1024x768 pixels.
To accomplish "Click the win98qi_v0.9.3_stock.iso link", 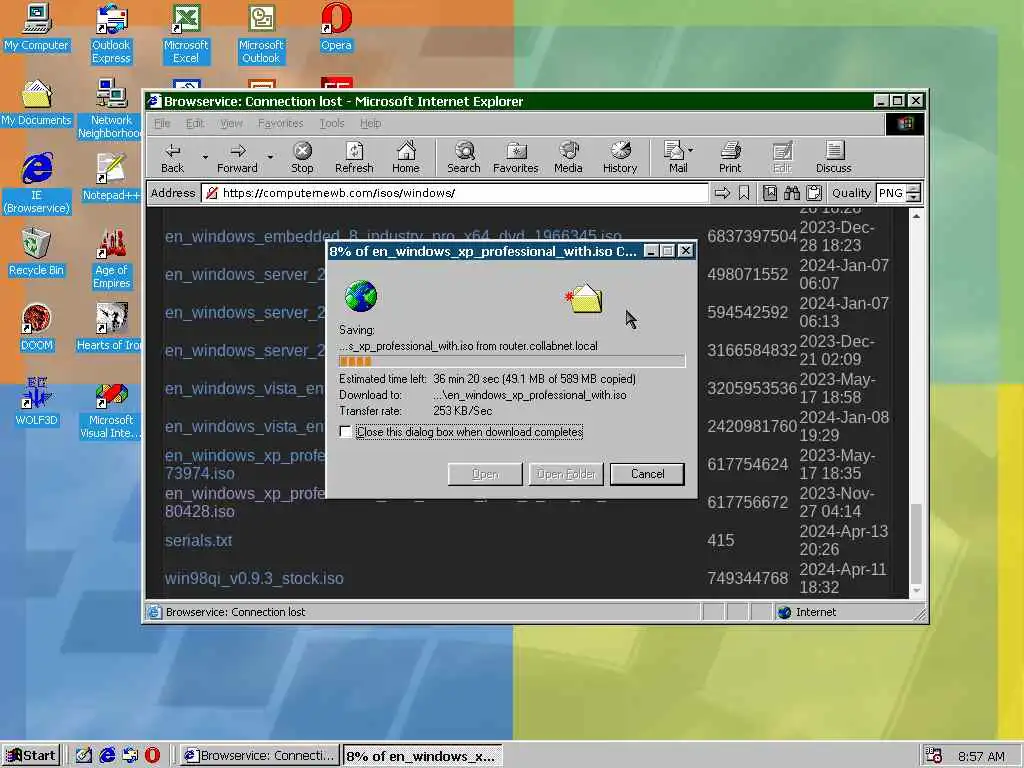I will 254,578.
